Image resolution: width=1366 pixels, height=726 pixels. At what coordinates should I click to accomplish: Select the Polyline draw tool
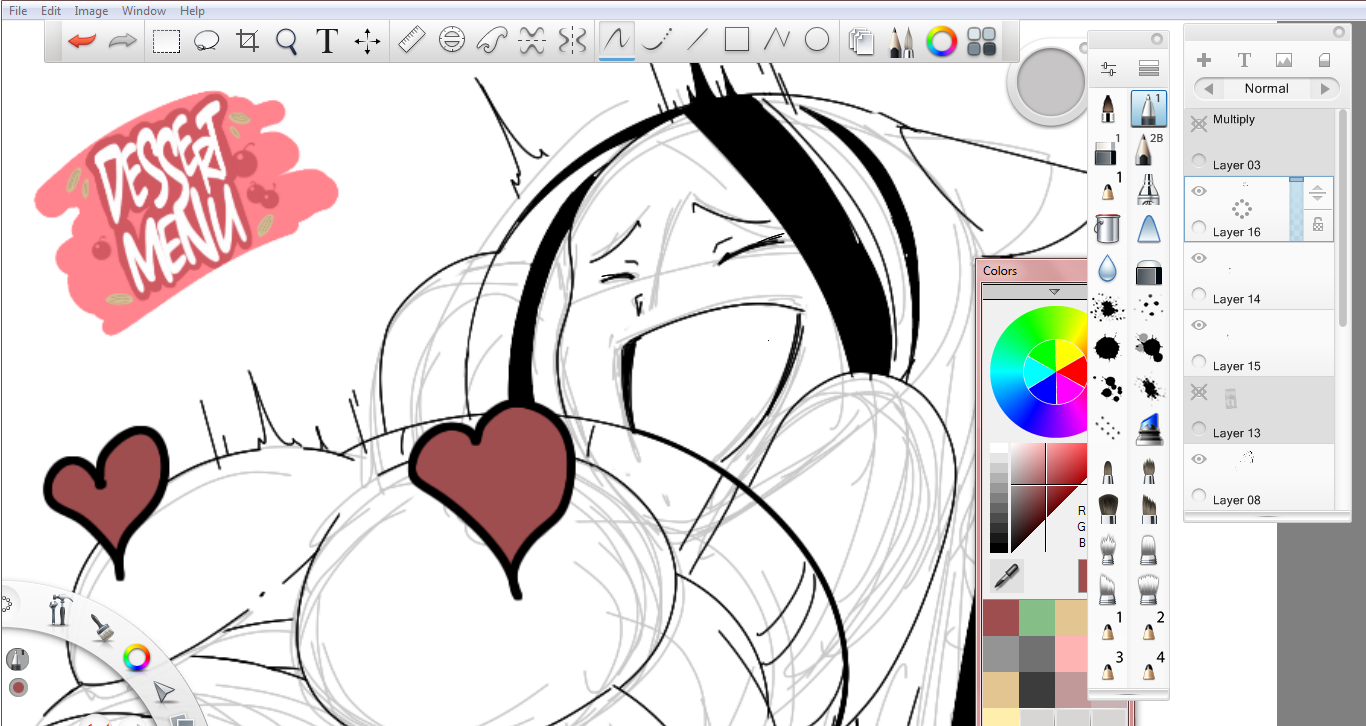tap(777, 41)
